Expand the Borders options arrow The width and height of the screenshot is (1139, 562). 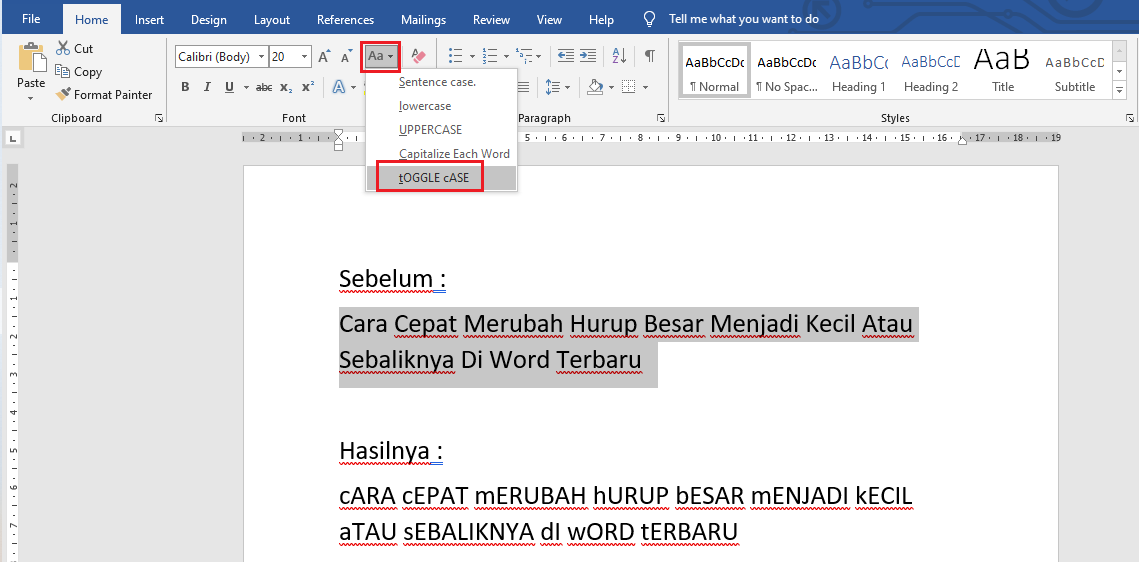[645, 87]
